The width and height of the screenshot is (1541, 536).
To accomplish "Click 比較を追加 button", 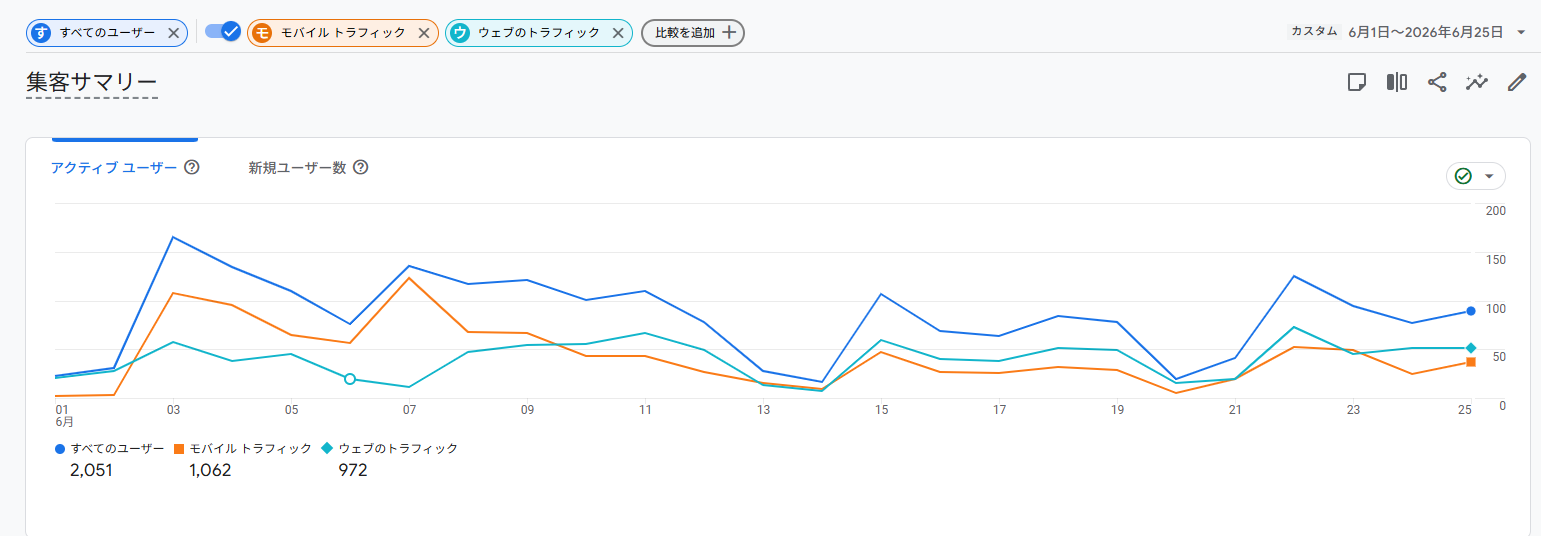I will tap(693, 33).
